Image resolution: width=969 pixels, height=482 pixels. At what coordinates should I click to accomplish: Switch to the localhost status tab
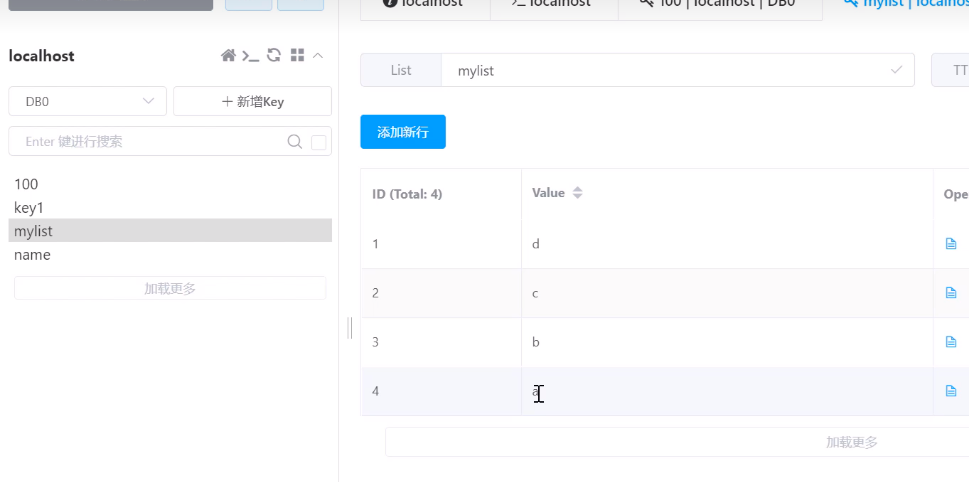[x=425, y=5]
